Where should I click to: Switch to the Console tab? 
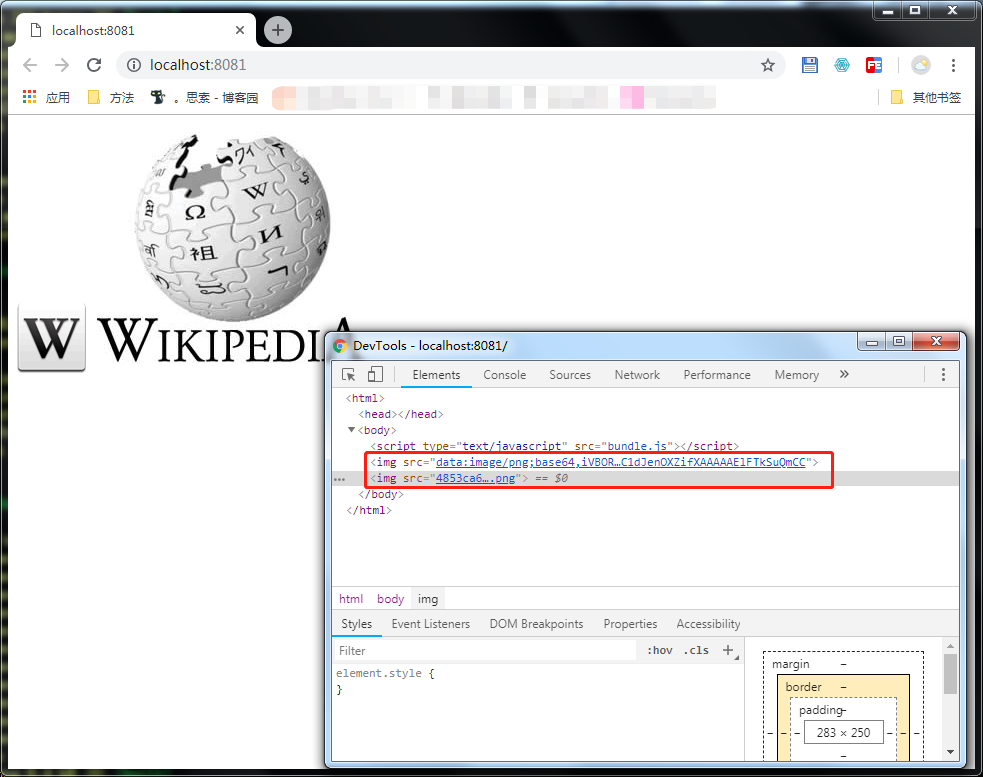click(505, 374)
